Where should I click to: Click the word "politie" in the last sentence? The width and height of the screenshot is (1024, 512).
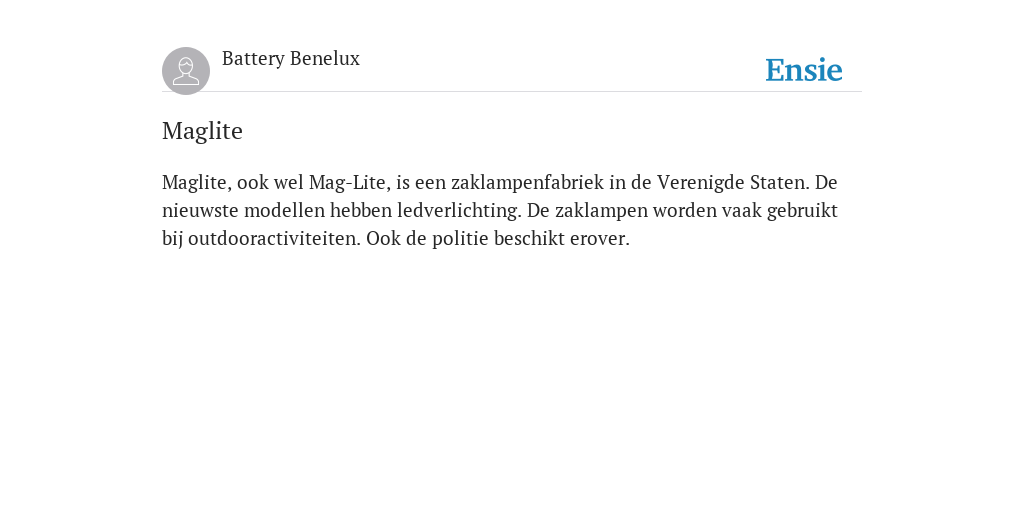pos(458,239)
